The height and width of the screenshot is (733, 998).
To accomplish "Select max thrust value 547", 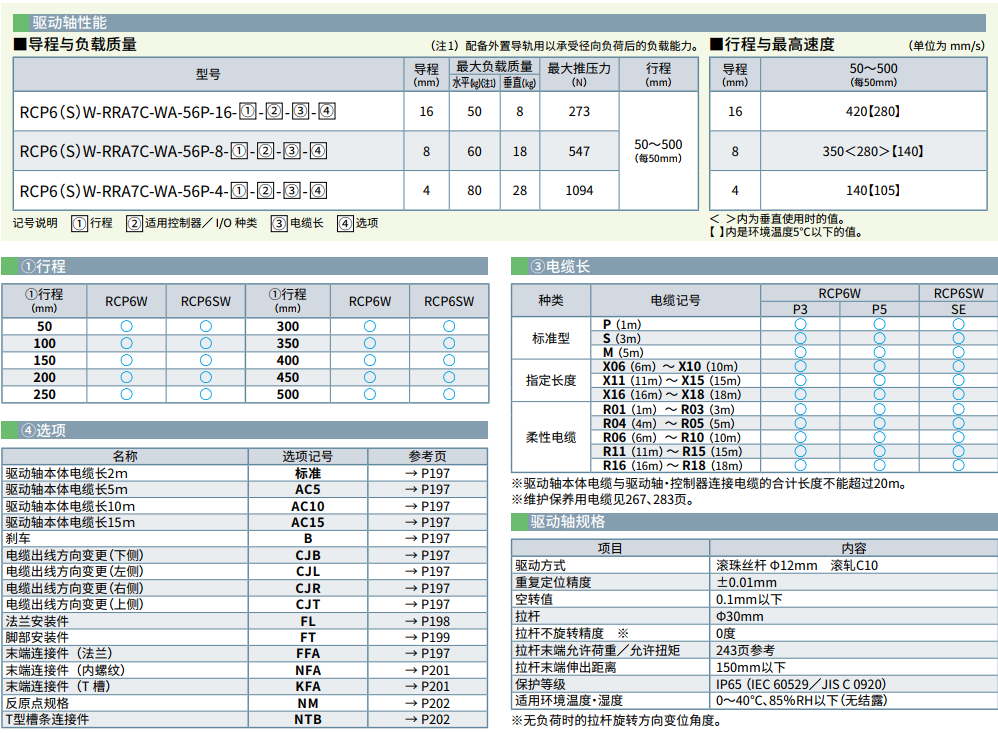I will (579, 151).
